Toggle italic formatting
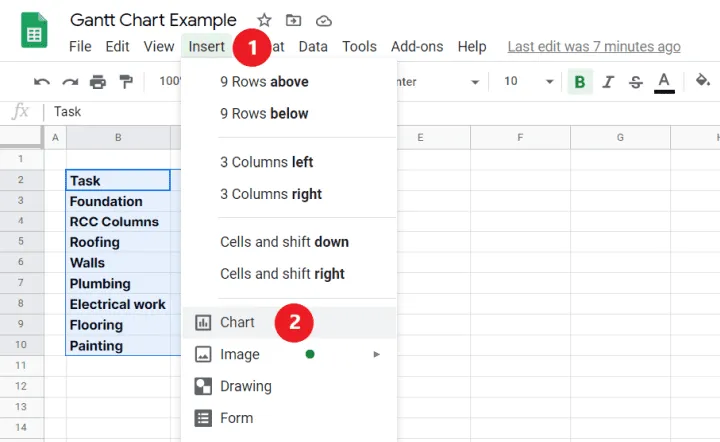The width and height of the screenshot is (720, 442). (x=608, y=82)
